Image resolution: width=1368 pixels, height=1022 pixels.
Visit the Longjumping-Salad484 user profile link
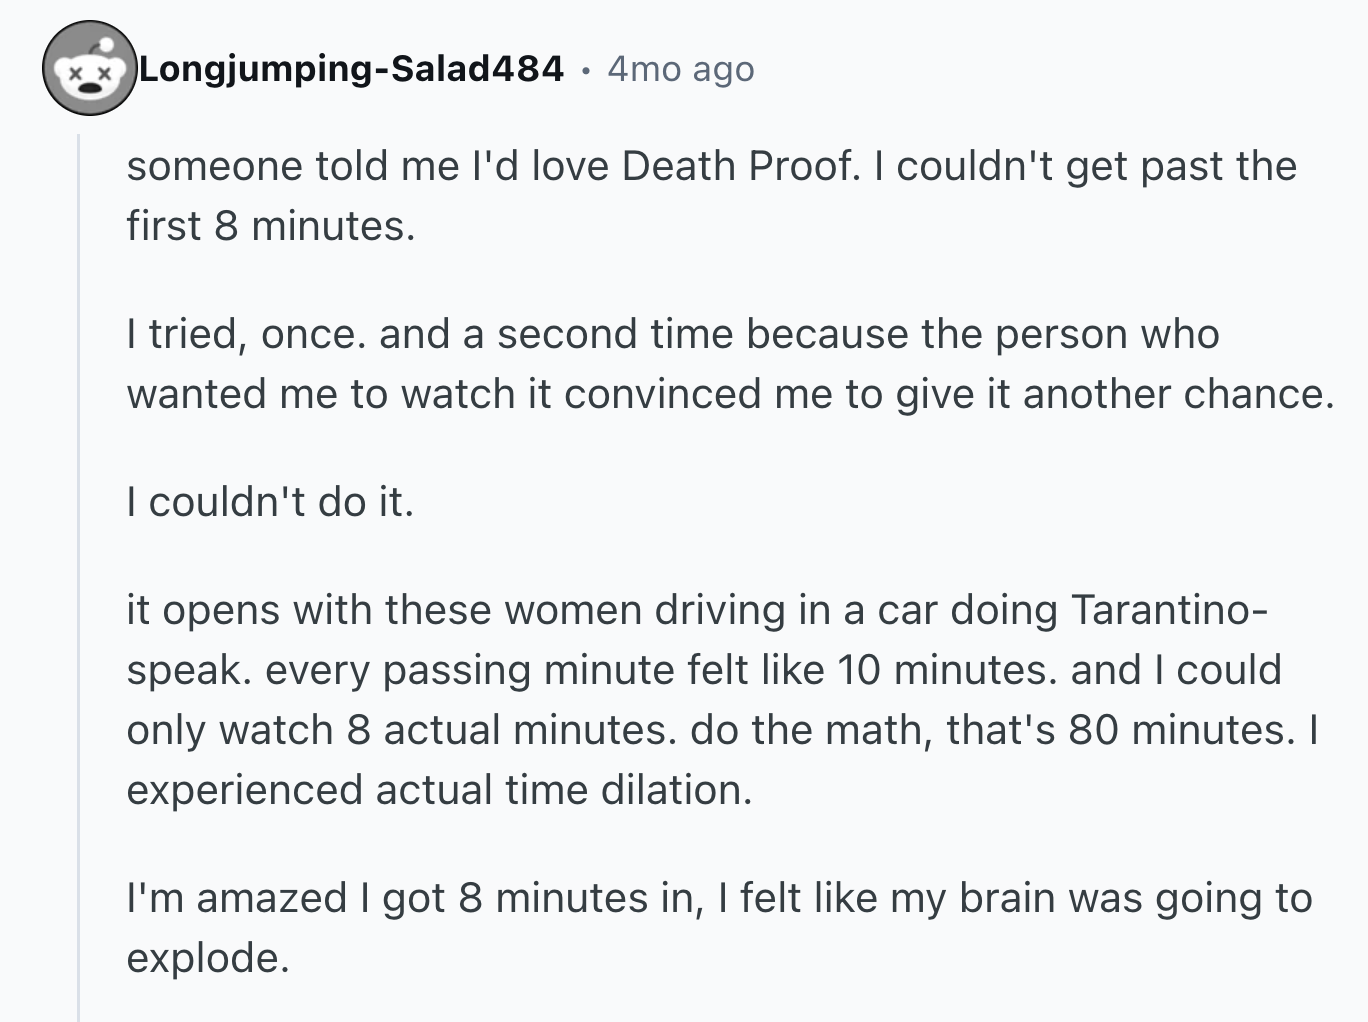(x=351, y=68)
